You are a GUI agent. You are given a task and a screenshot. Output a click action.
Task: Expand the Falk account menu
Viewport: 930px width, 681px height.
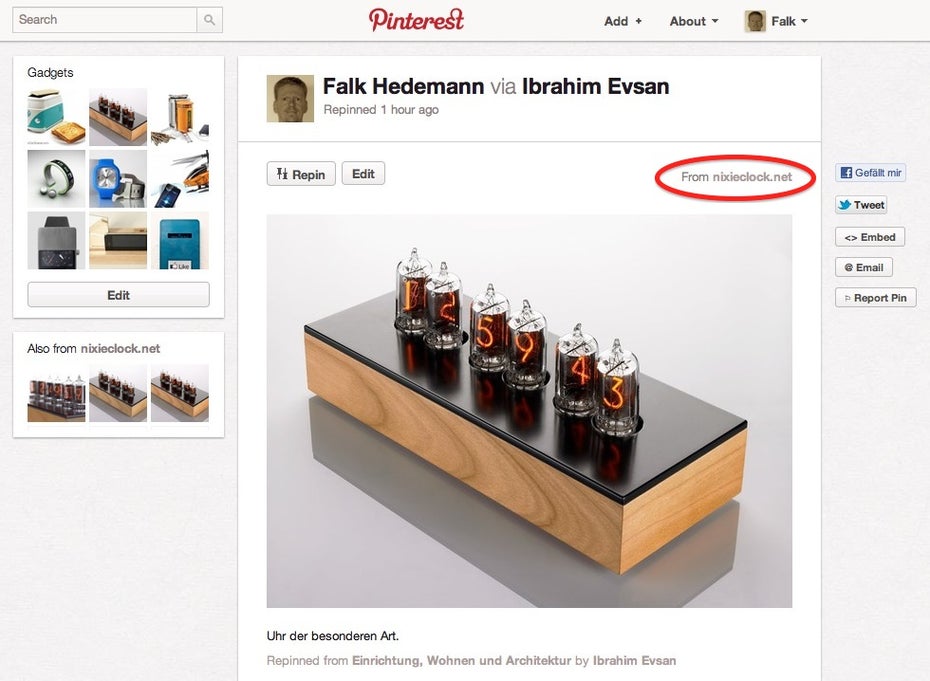coord(776,21)
